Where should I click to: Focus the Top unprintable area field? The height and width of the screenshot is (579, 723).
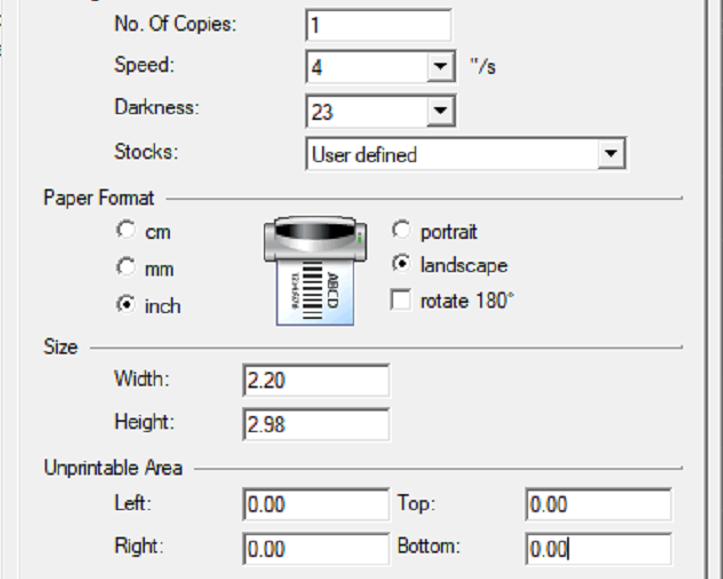tap(598, 505)
